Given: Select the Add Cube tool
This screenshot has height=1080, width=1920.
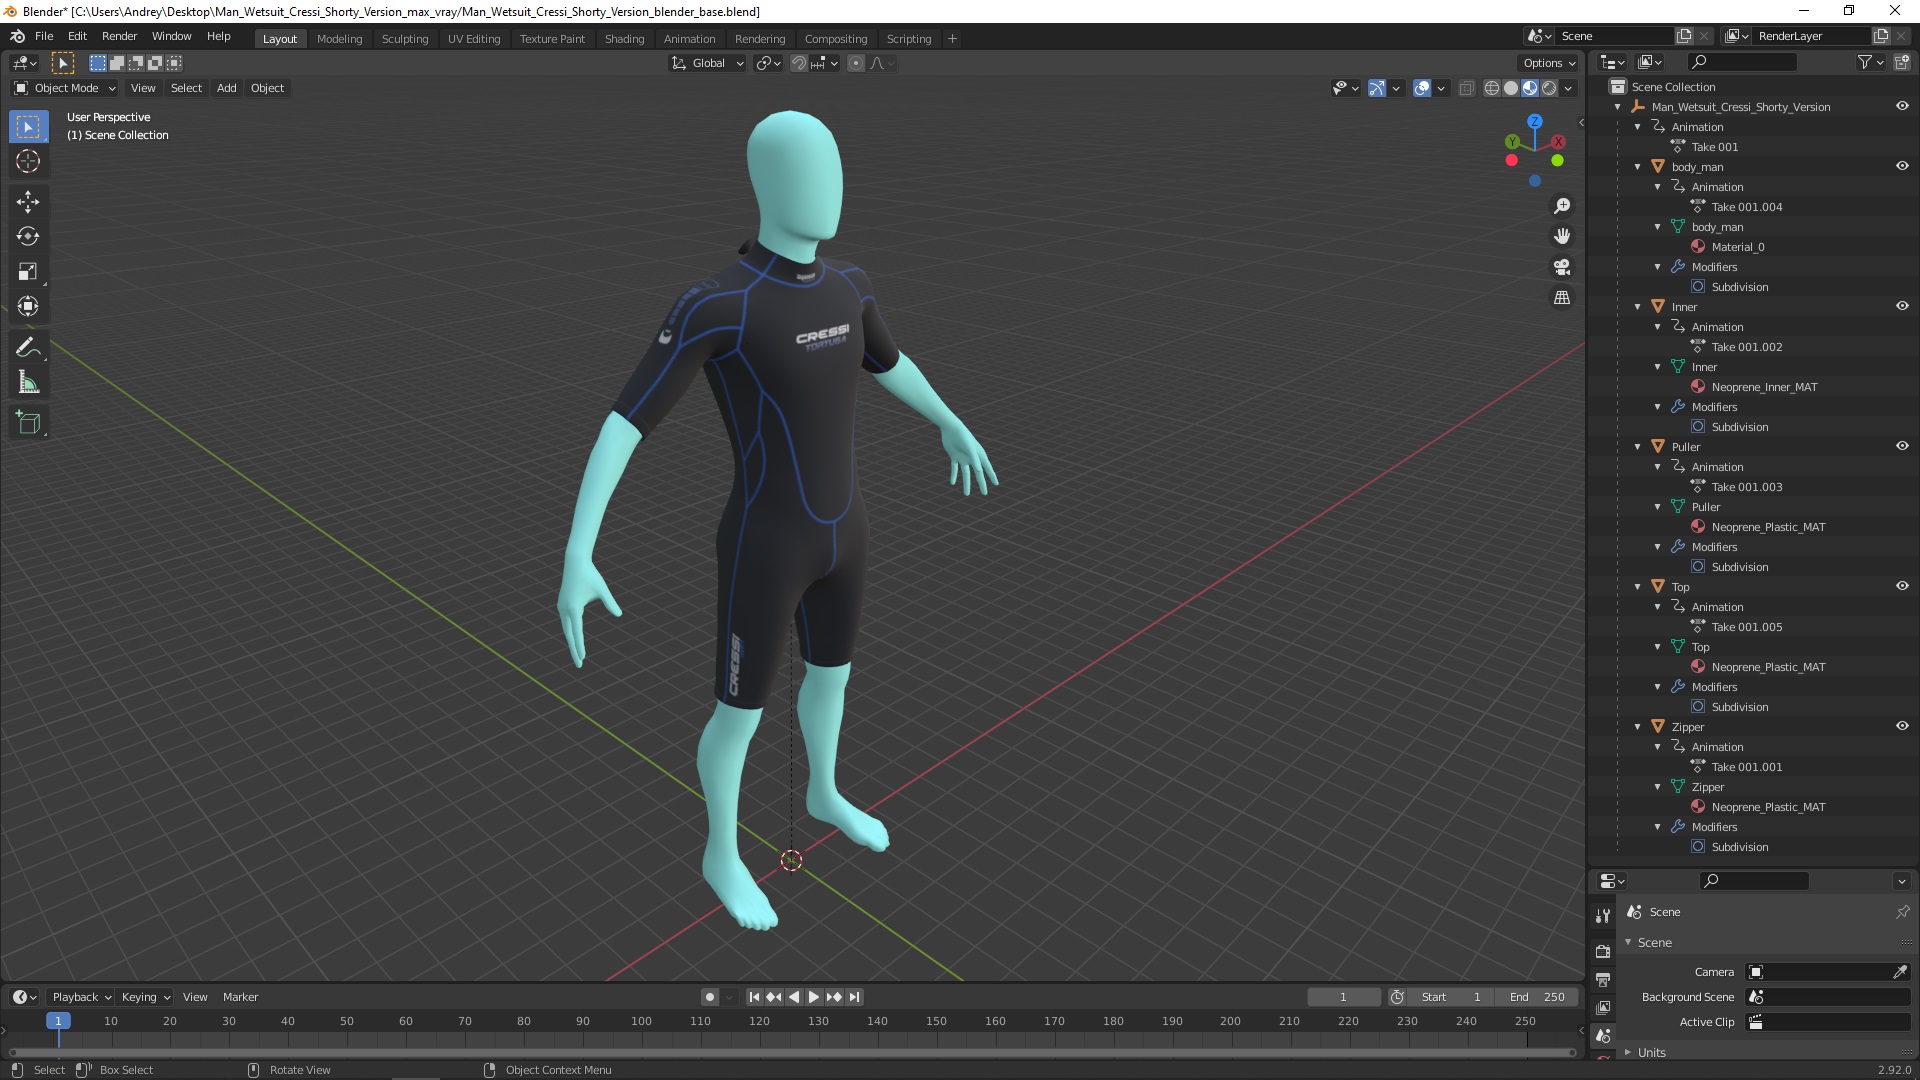Looking at the screenshot, I should tap(28, 423).
